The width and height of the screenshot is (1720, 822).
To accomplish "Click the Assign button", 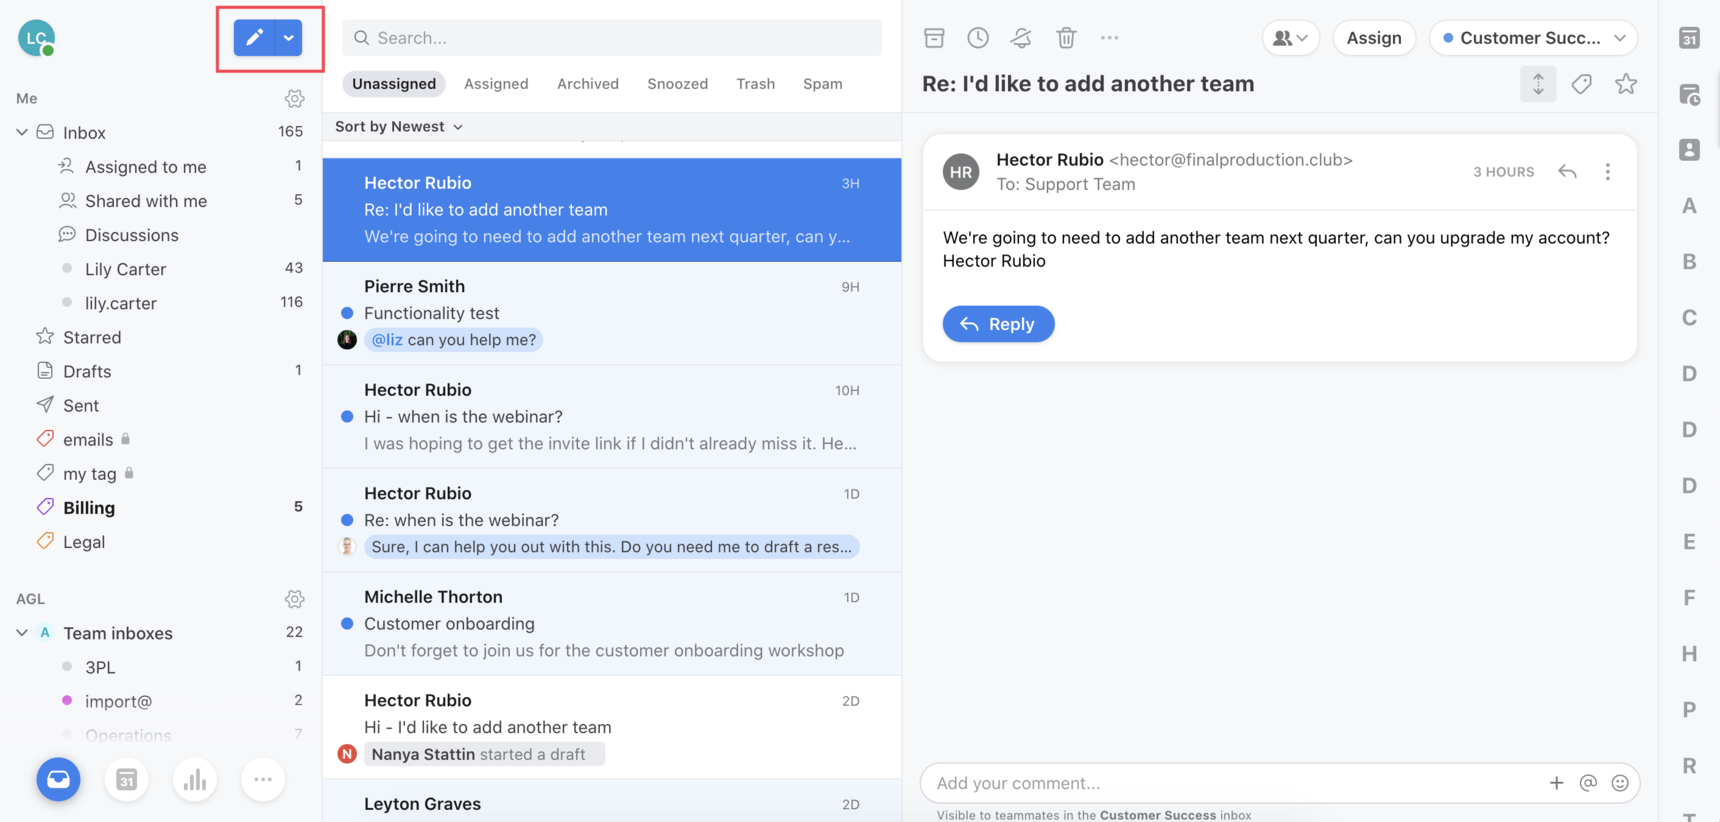I will (1373, 38).
